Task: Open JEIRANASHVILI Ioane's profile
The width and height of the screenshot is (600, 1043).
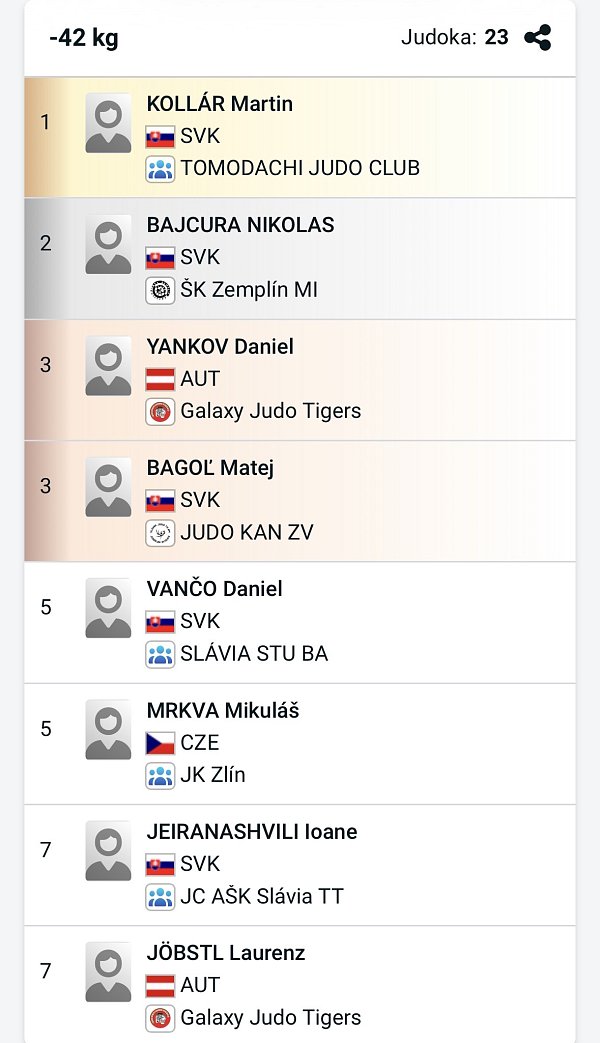Action: 251,832
